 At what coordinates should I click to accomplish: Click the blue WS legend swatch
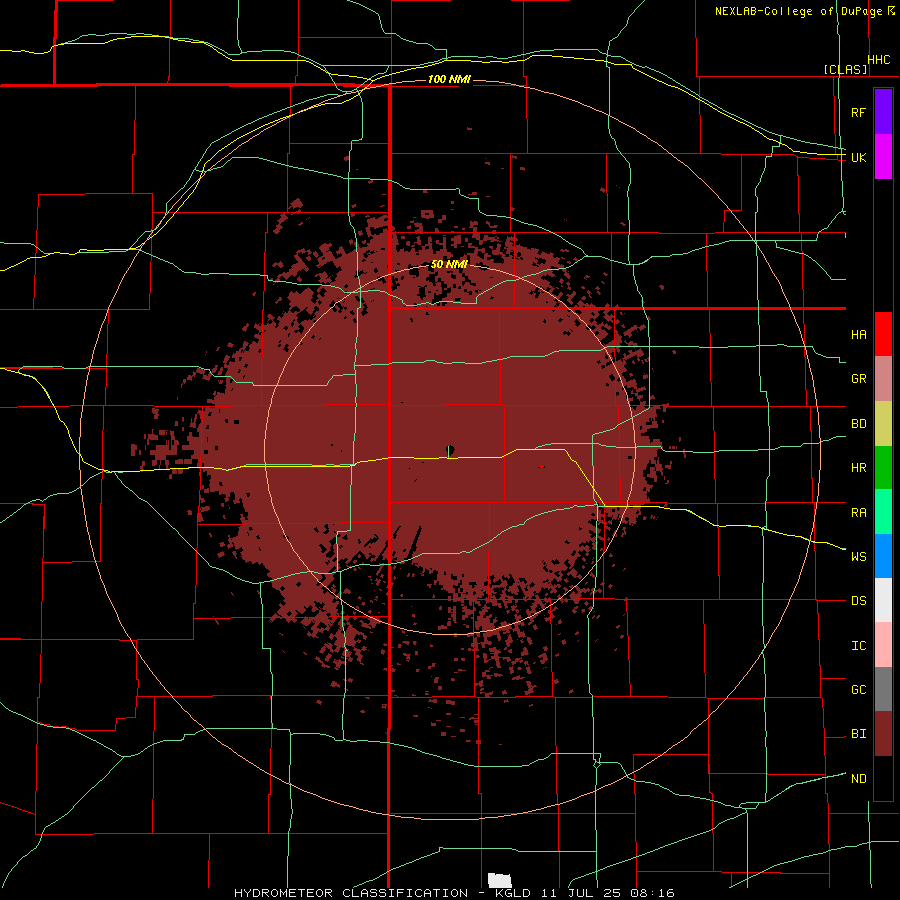pyautogui.click(x=883, y=556)
